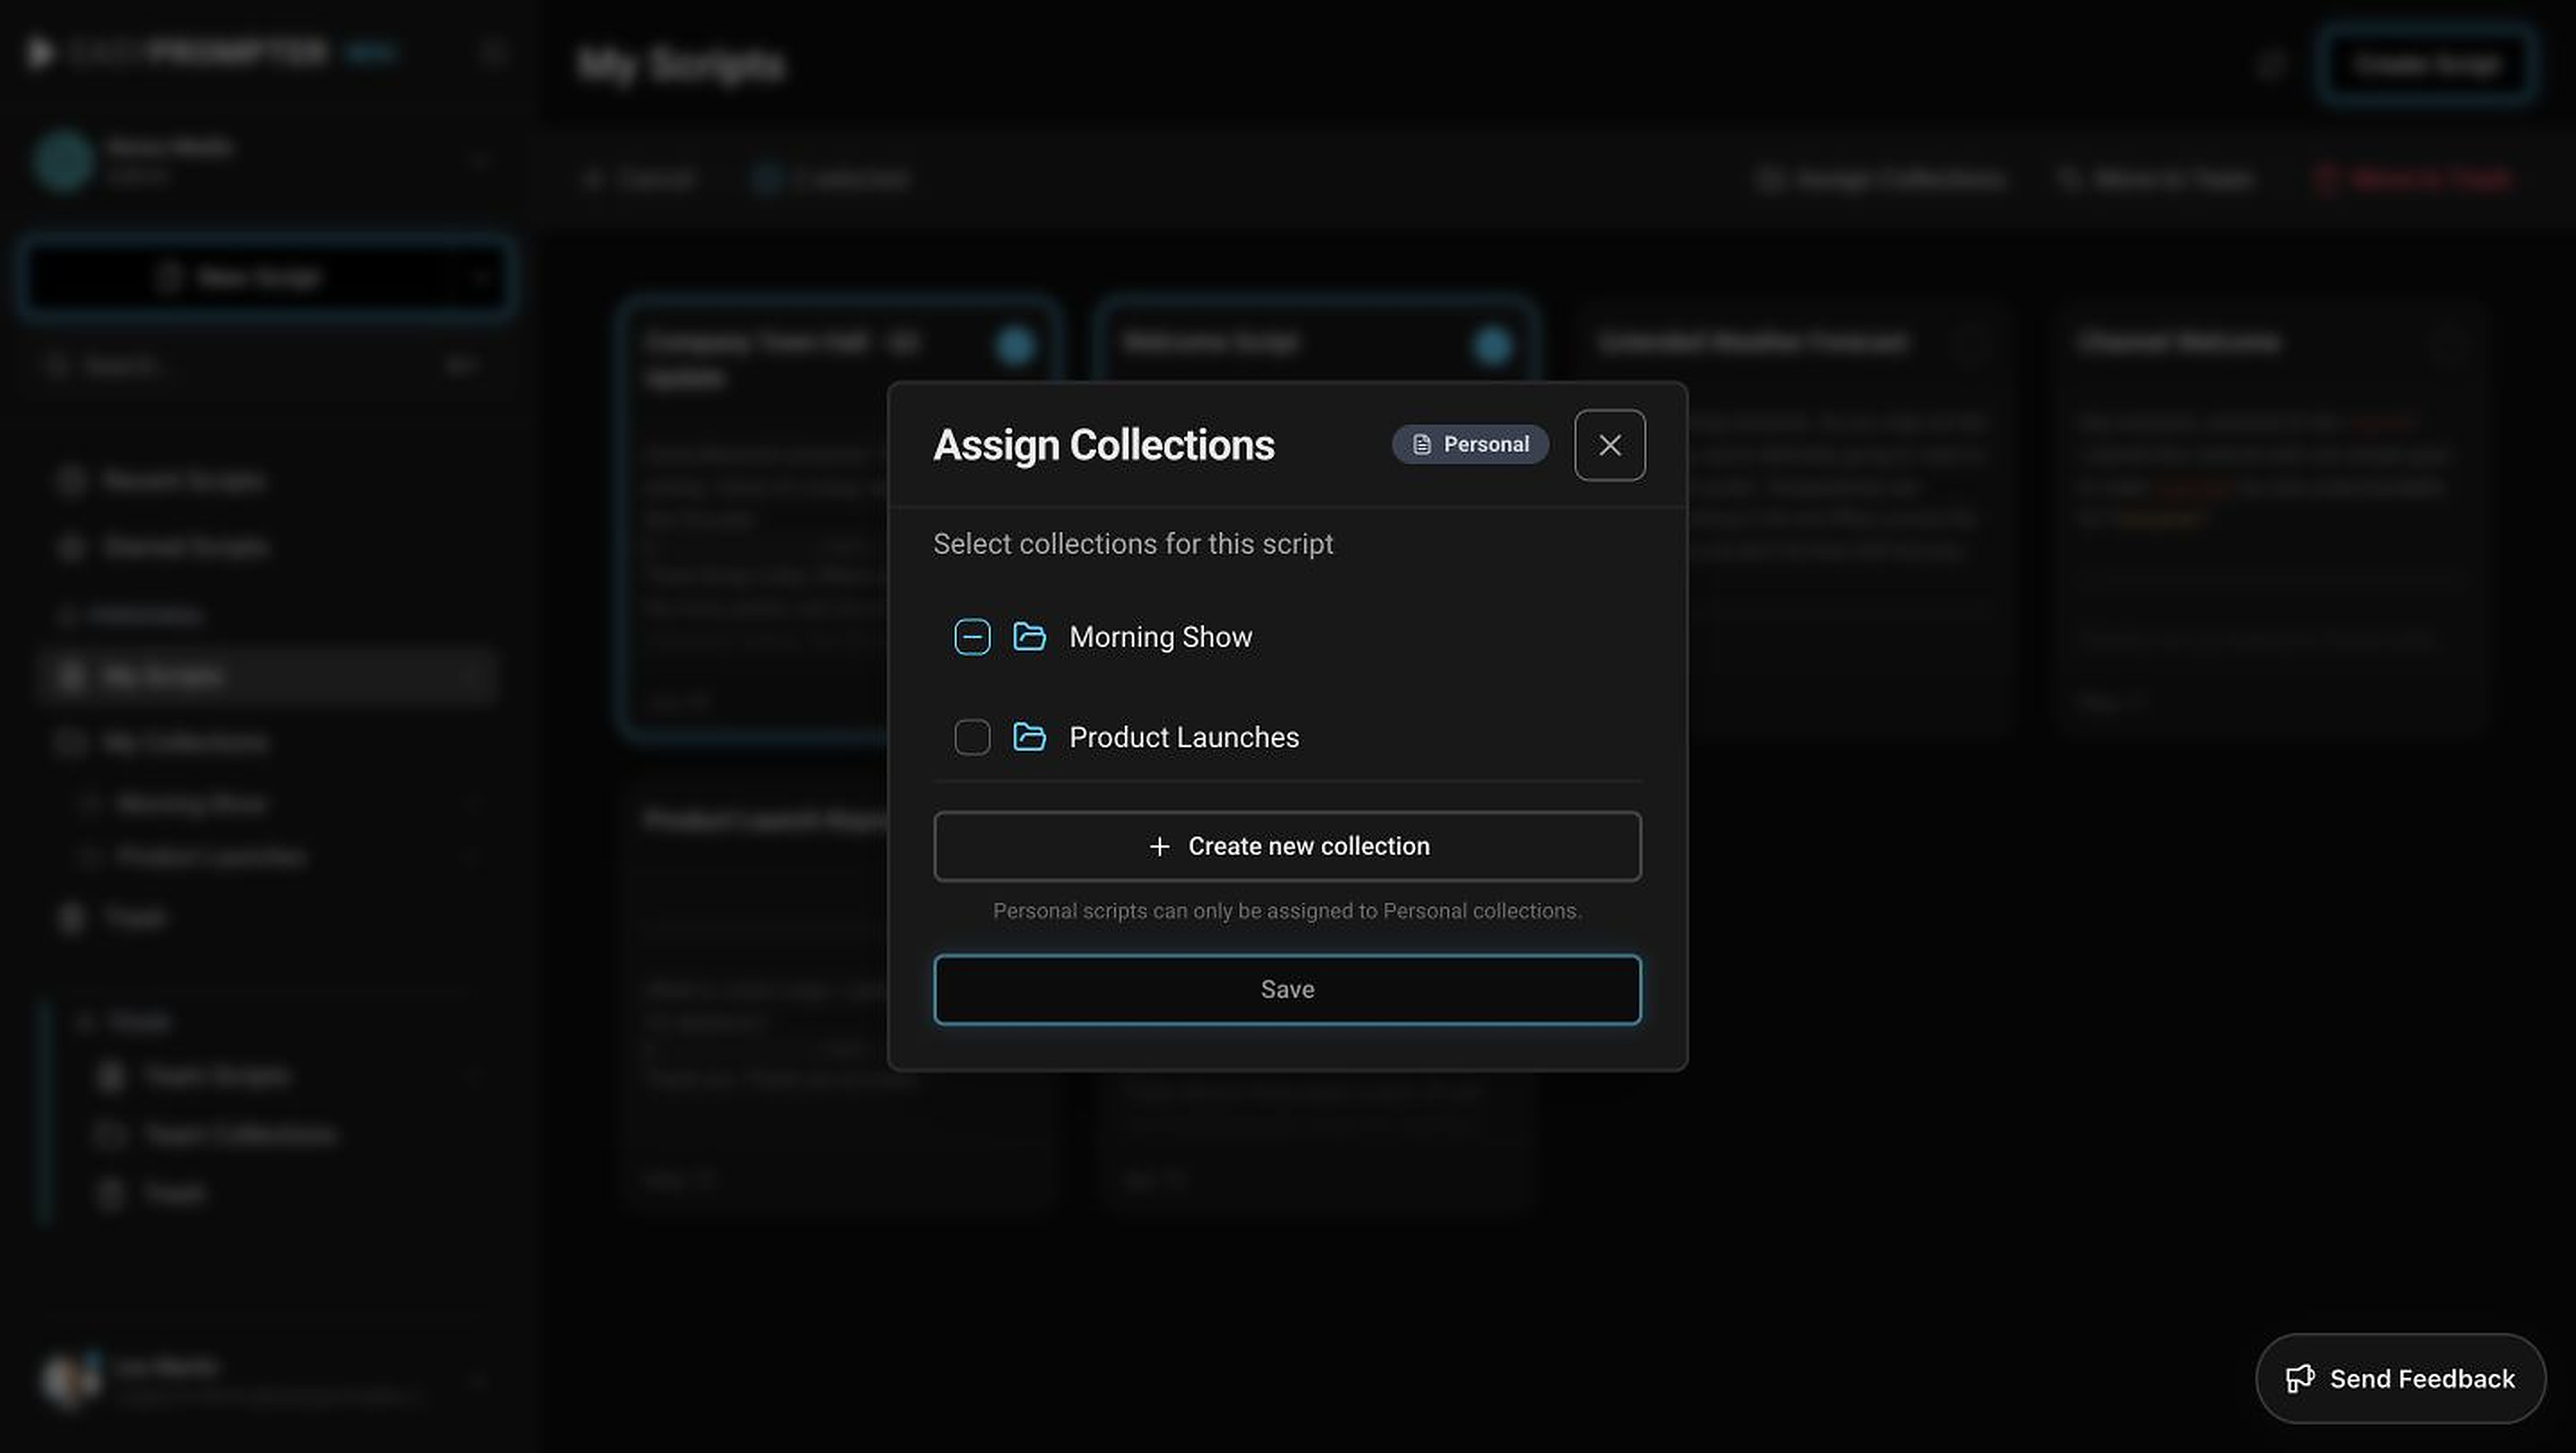Viewport: 2576px width, 1453px height.
Task: Open Send Feedback
Action: [x=2400, y=1378]
